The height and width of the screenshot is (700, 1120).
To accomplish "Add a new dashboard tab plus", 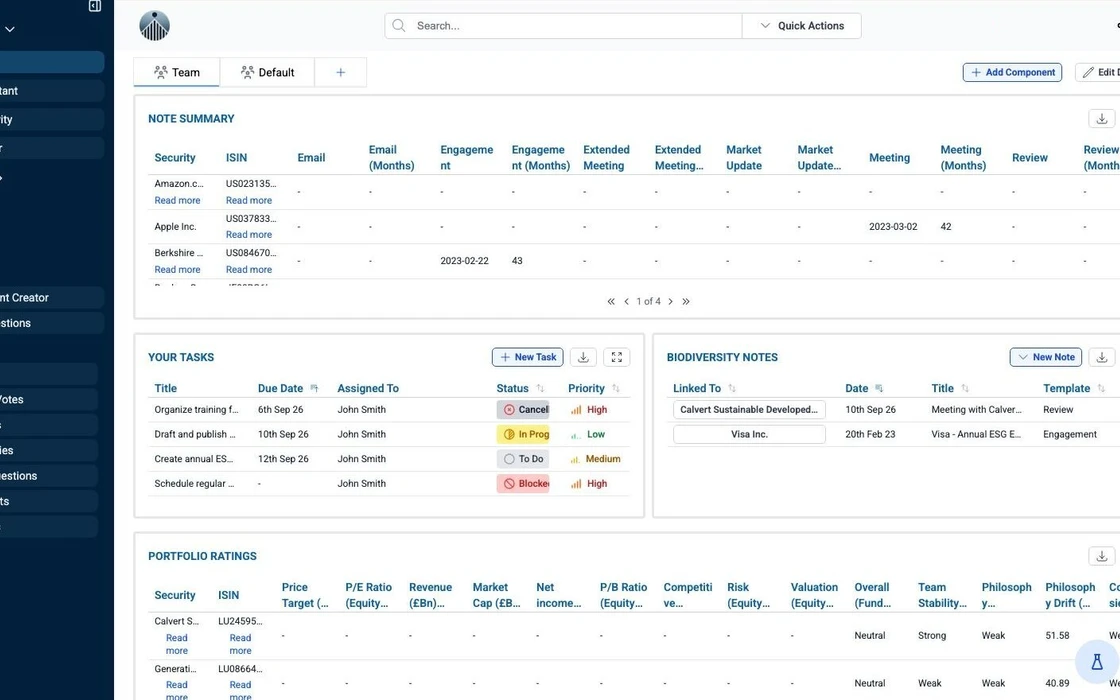I will pyautogui.click(x=341, y=72).
